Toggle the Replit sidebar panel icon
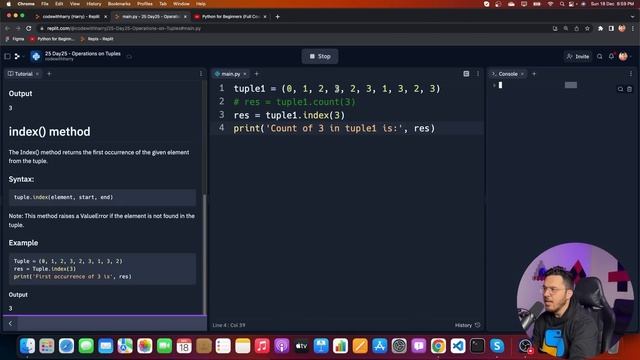Screen dimensions: 640x360 (x=7, y=56)
